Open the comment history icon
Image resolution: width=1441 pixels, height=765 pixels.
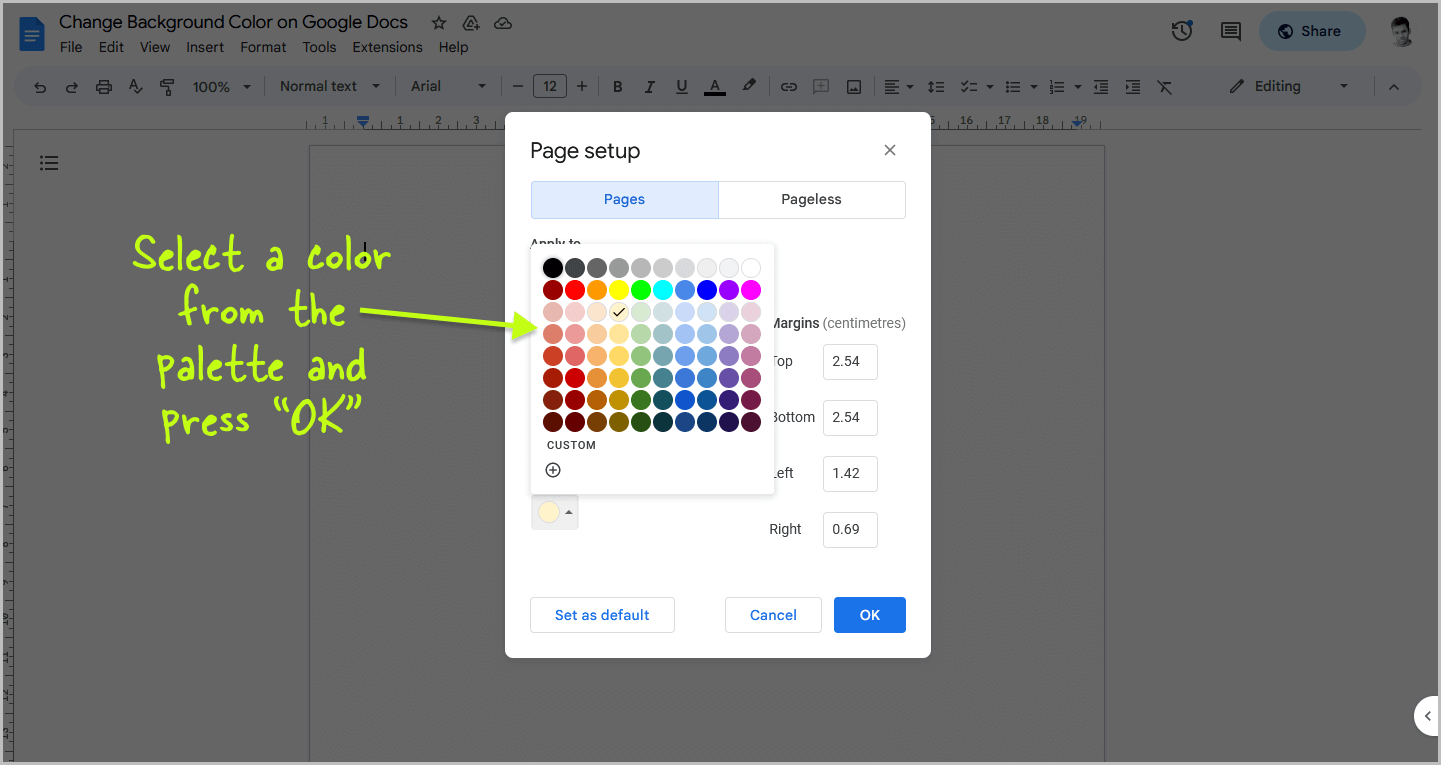(1231, 31)
